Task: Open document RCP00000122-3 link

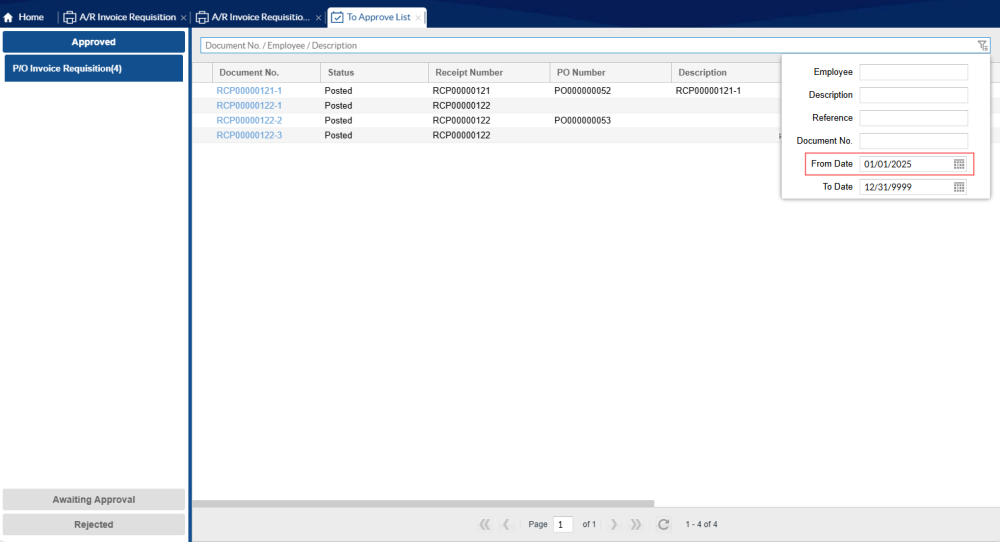Action: (x=249, y=135)
